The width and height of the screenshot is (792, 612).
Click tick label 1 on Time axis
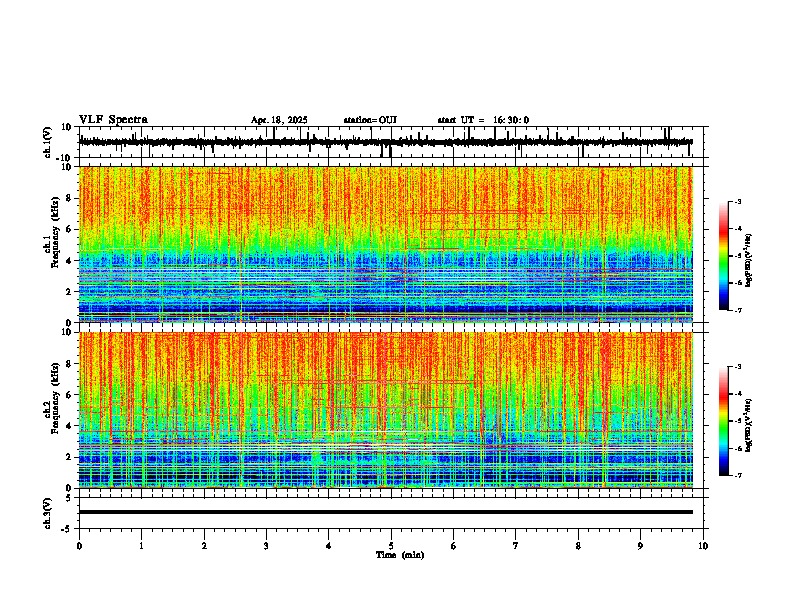pyautogui.click(x=141, y=546)
